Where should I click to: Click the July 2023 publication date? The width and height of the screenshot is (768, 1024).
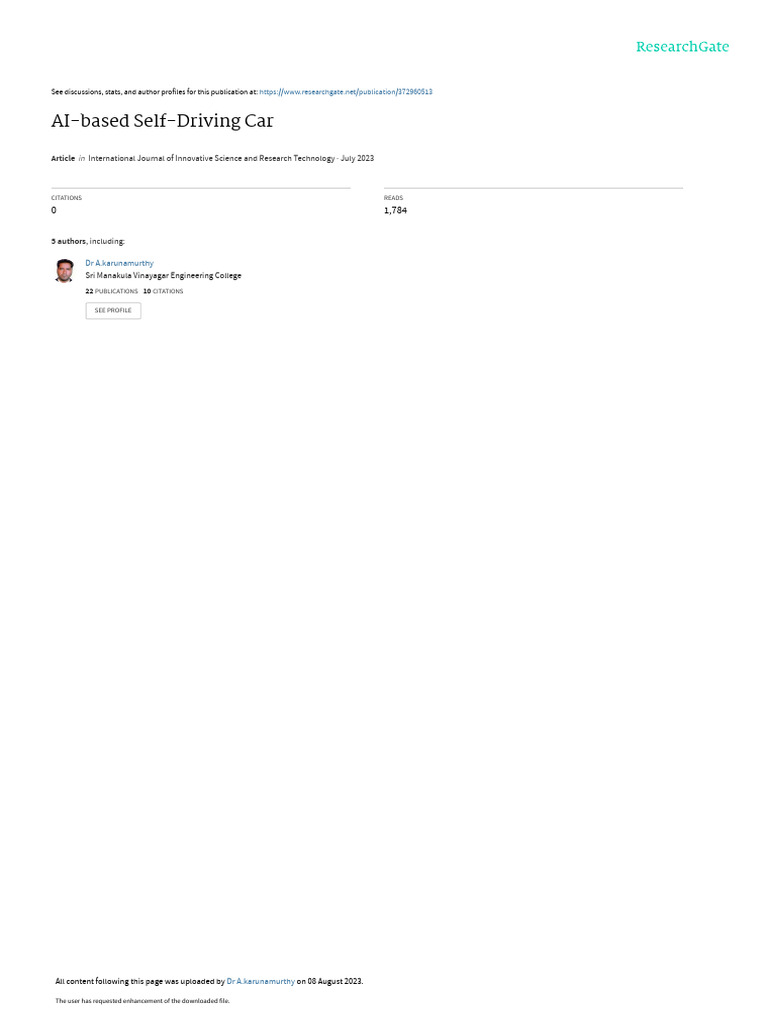tap(357, 158)
